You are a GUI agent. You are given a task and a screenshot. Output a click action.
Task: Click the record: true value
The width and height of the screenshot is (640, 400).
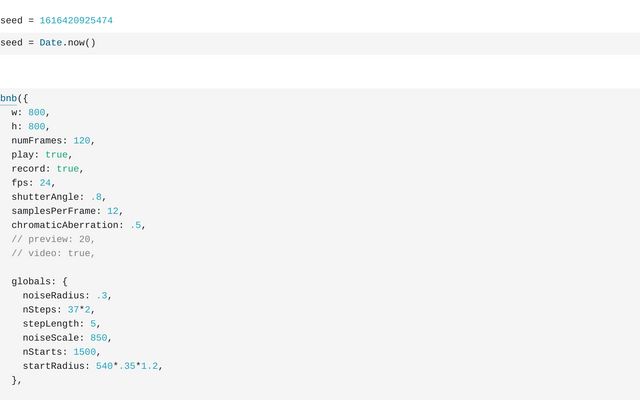pyautogui.click(x=68, y=169)
